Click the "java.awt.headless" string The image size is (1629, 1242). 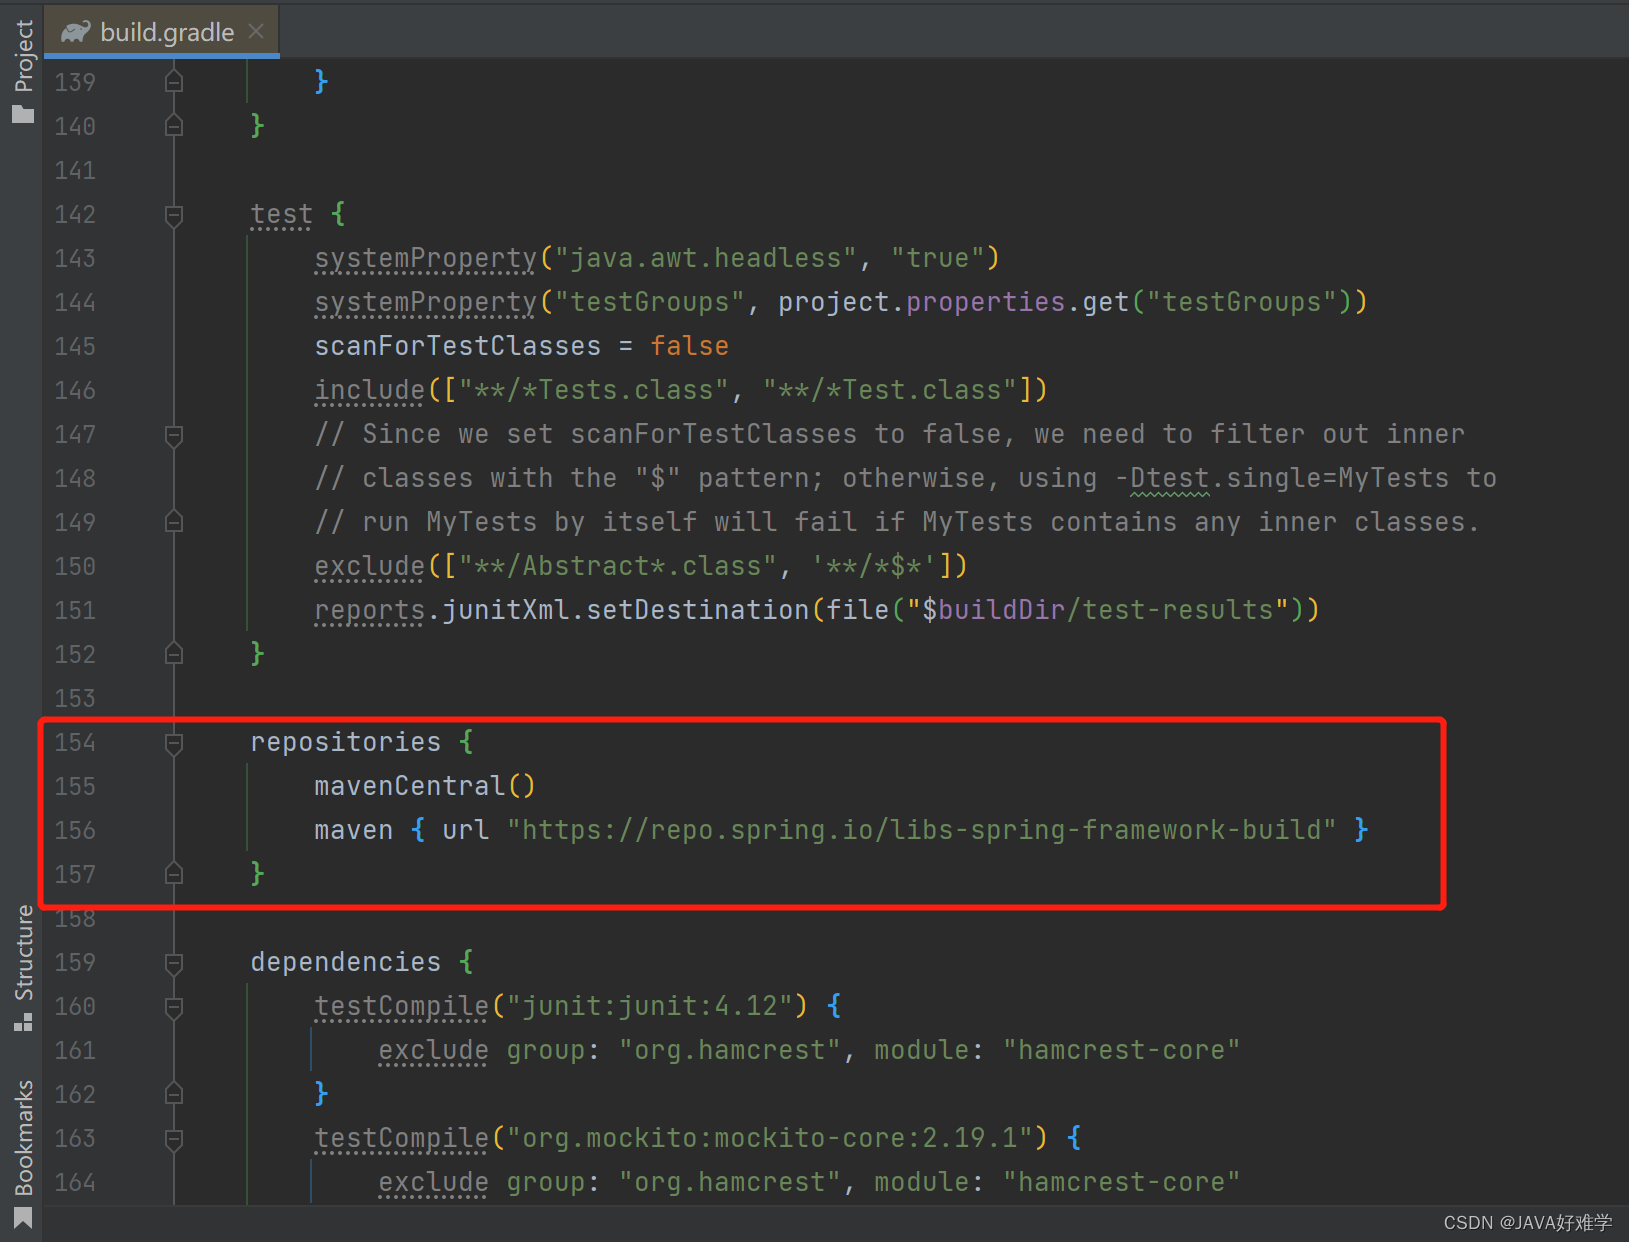point(705,258)
